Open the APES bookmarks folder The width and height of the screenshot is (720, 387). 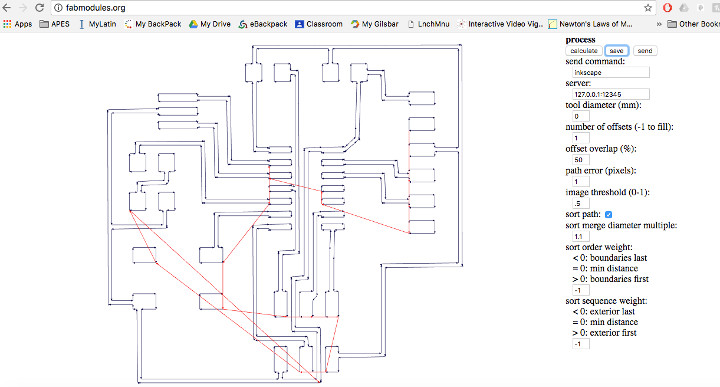coord(54,24)
